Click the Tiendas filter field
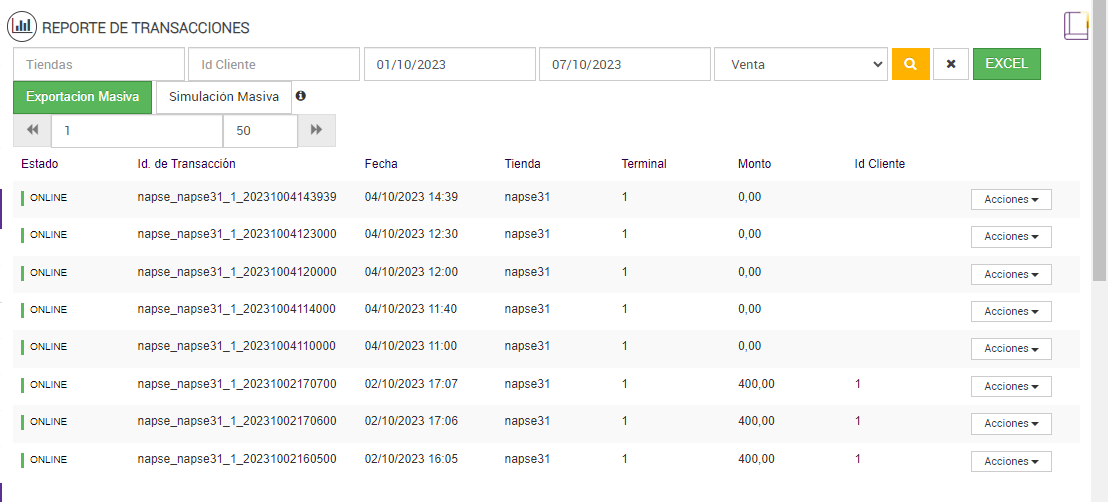The image size is (1108, 502). (x=99, y=64)
